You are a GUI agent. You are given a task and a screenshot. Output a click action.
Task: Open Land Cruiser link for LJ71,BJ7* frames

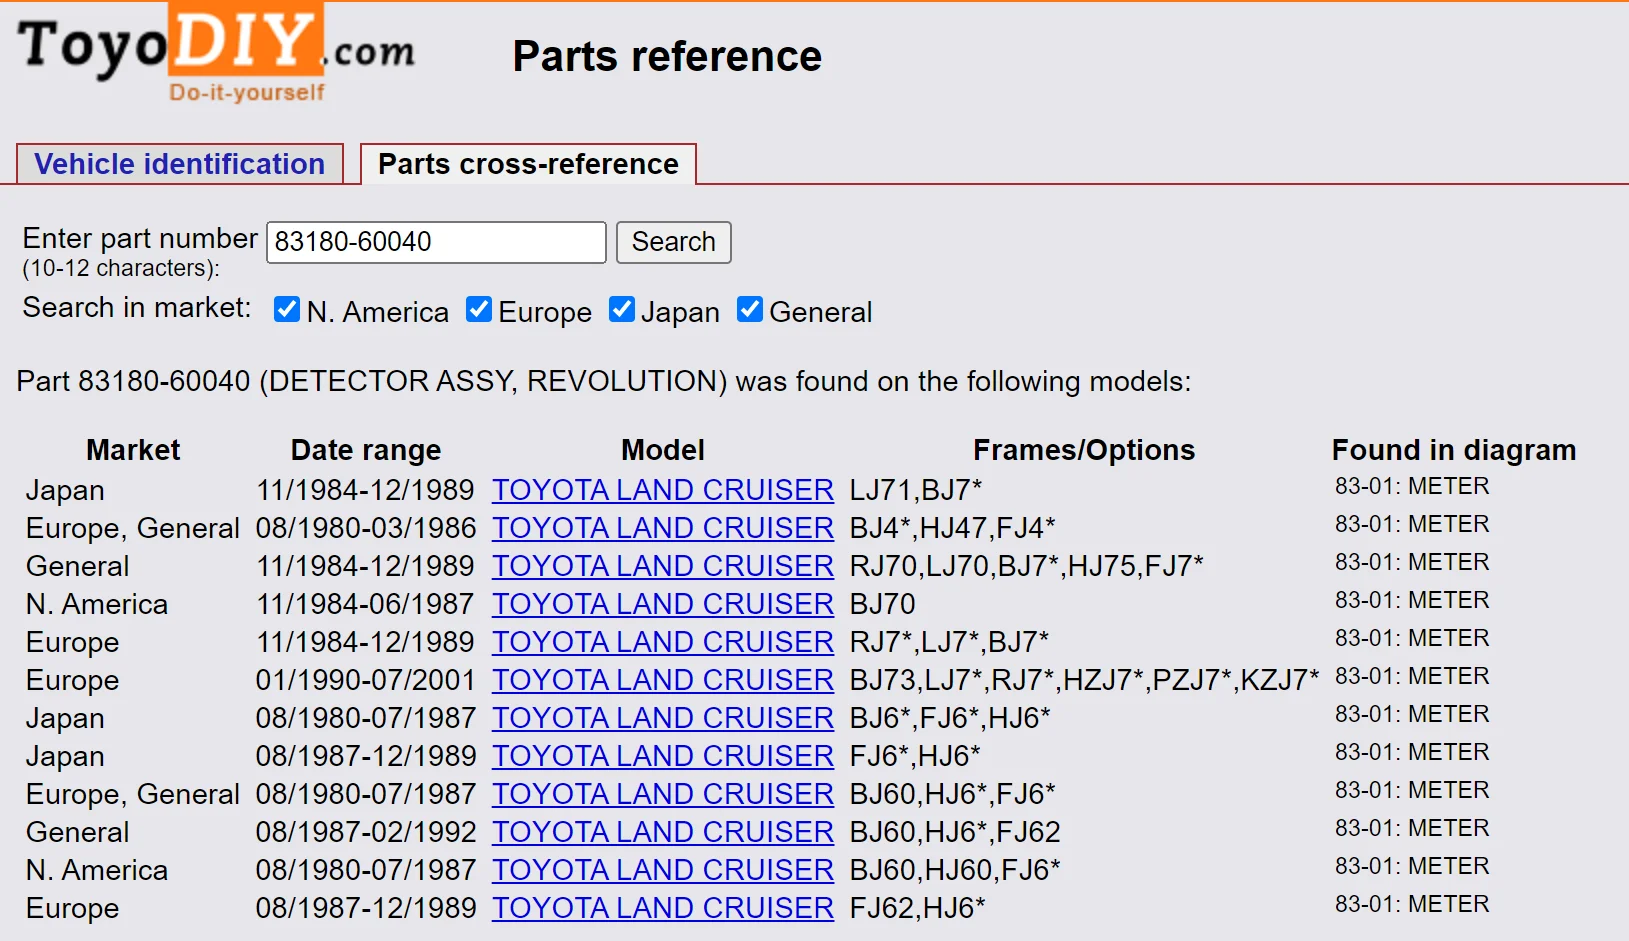[x=662, y=490]
